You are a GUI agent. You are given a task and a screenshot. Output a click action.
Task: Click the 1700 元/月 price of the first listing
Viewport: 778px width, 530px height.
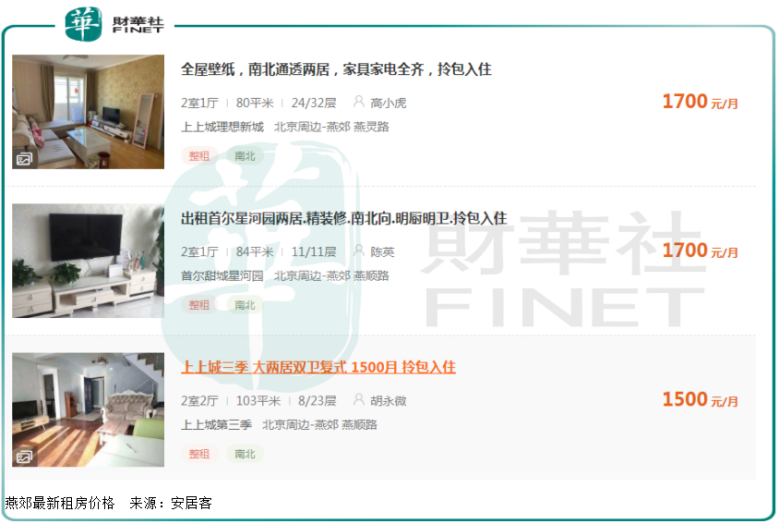pos(700,102)
